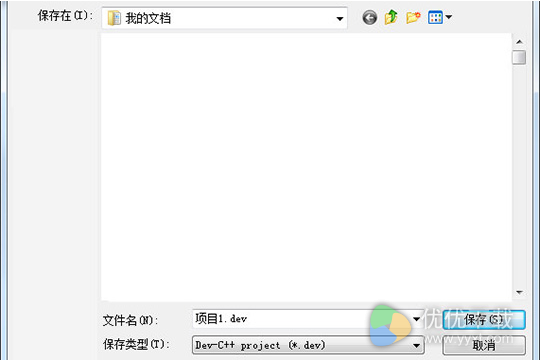Click the 取消 cancel button
Viewport: 540px width, 360px height.
pyautogui.click(x=484, y=345)
